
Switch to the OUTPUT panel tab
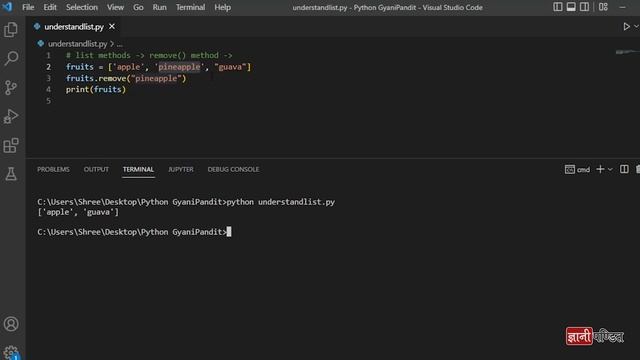96,169
